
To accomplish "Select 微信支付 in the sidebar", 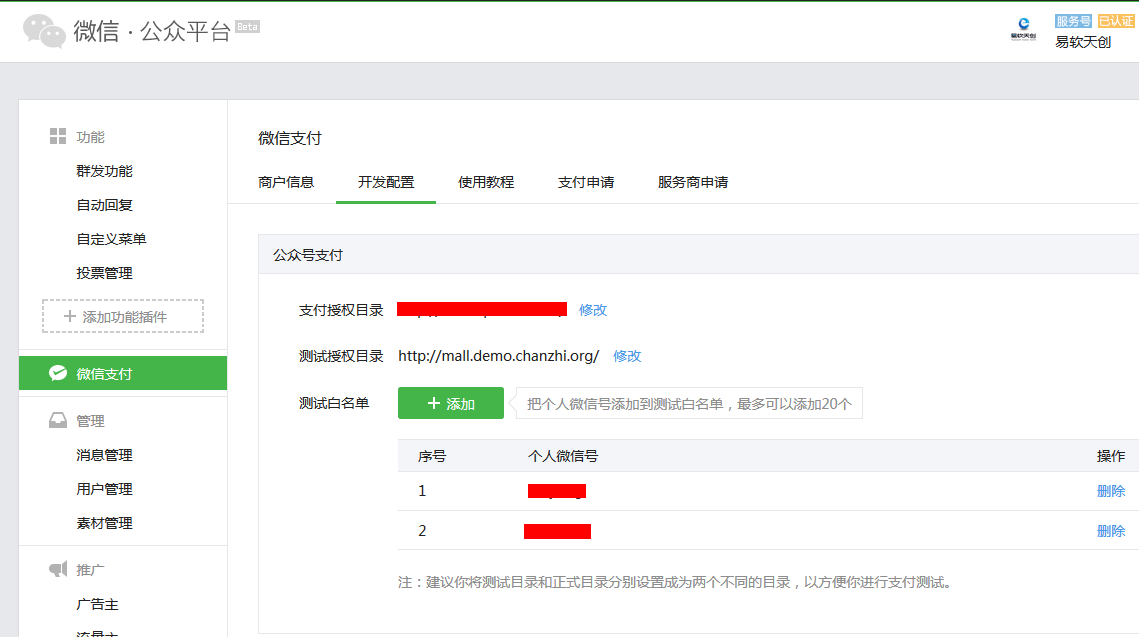I will tap(123, 373).
